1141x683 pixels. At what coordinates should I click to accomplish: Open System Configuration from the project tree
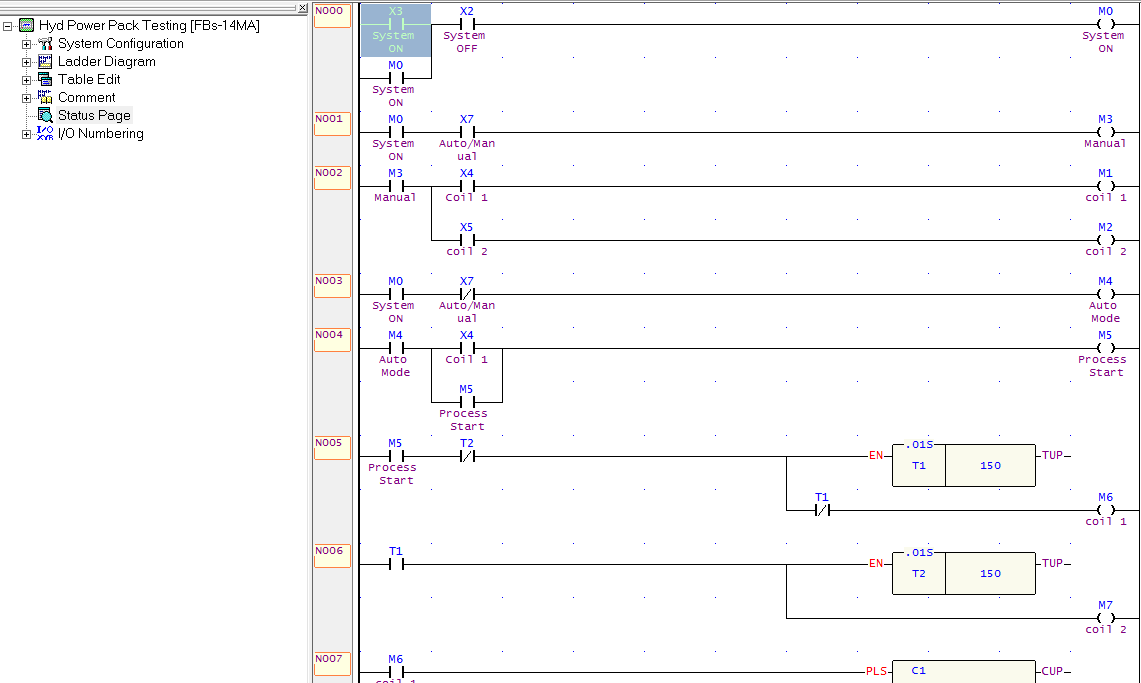click(x=44, y=44)
